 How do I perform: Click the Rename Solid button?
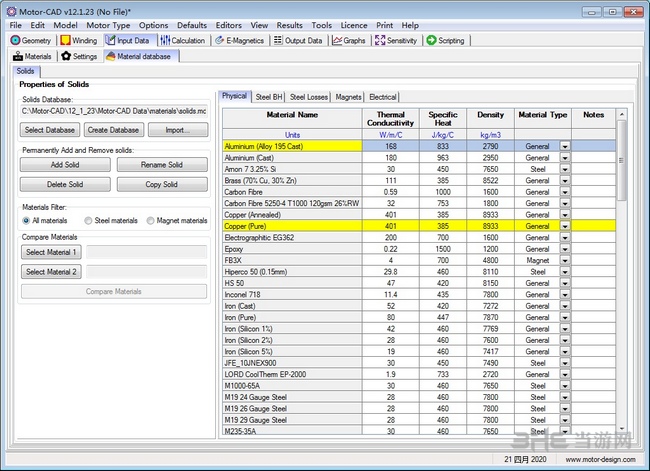pos(162,165)
